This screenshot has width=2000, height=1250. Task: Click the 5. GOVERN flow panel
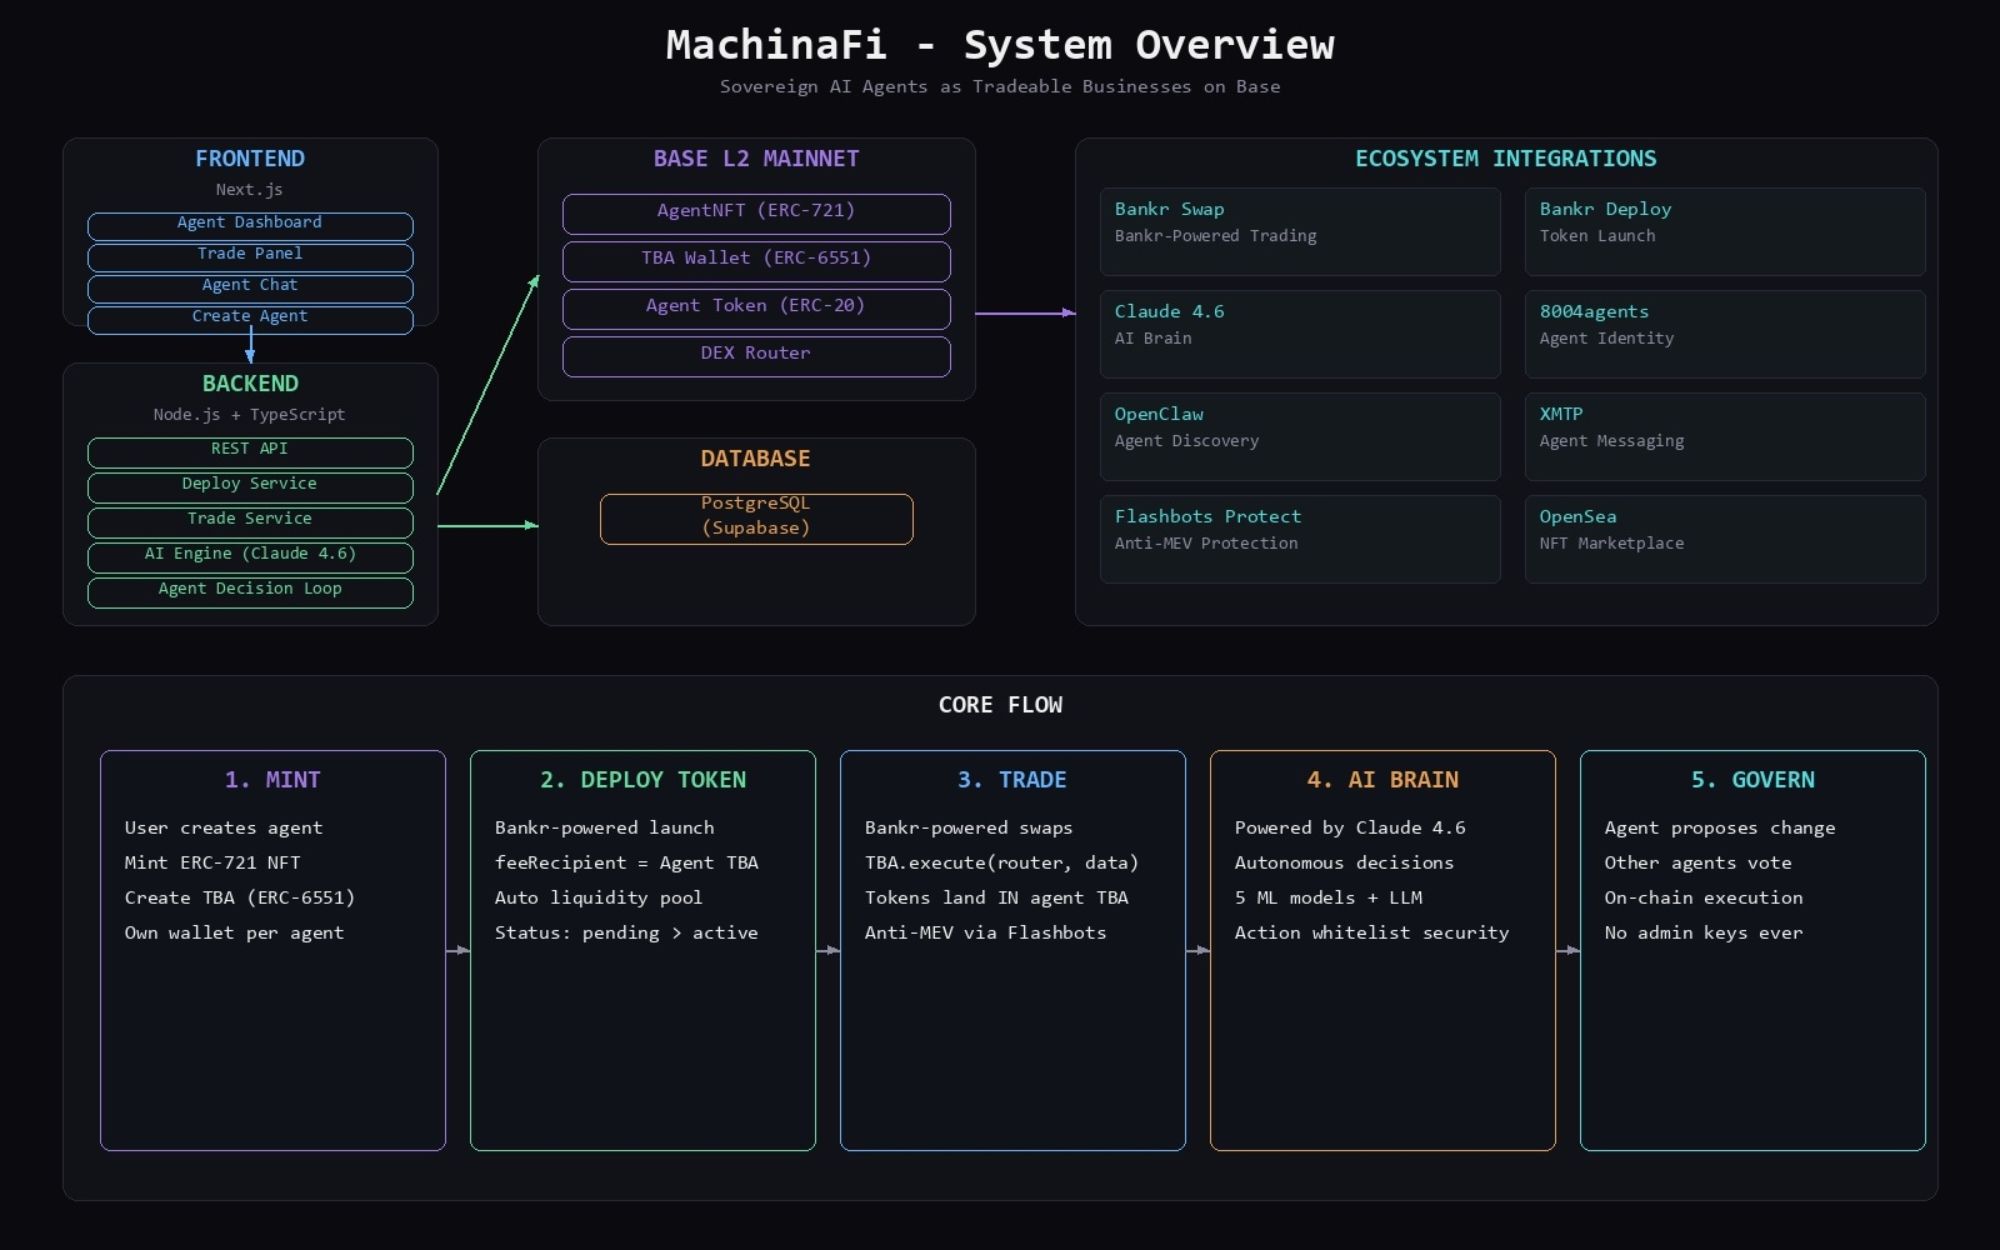point(1752,949)
